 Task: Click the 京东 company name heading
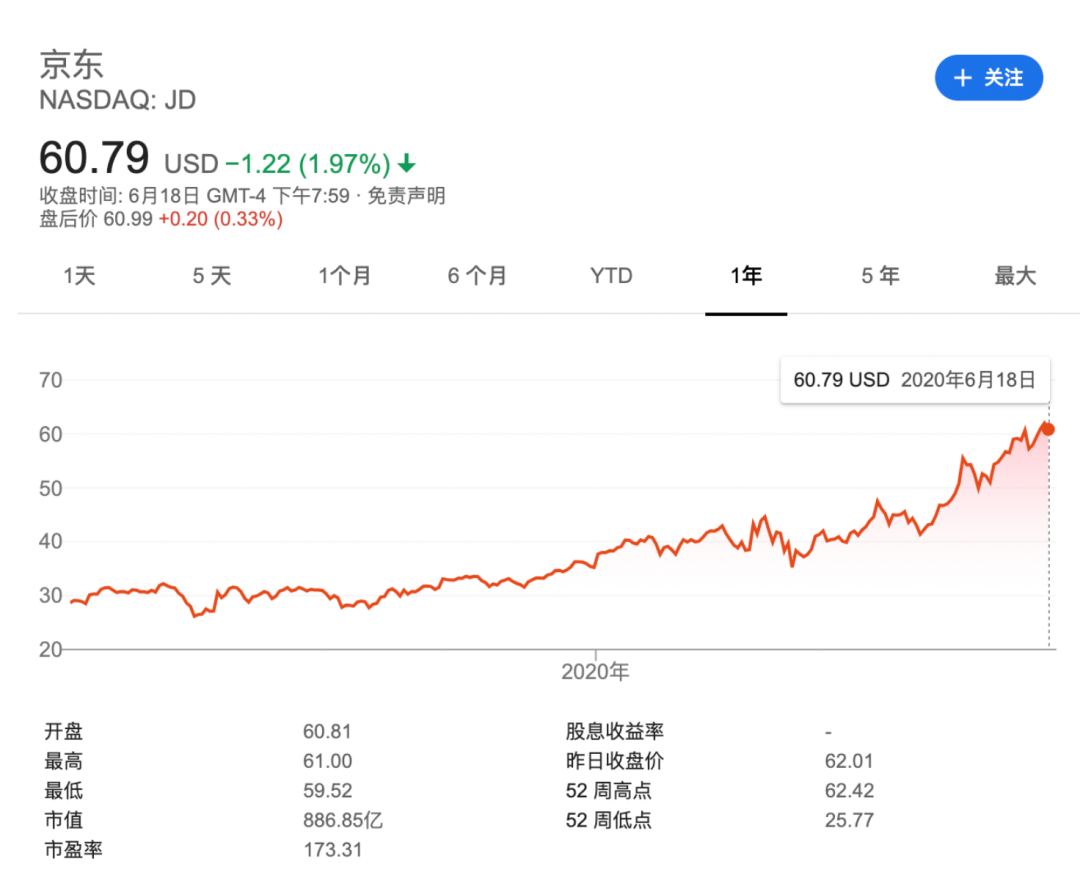(x=71, y=64)
